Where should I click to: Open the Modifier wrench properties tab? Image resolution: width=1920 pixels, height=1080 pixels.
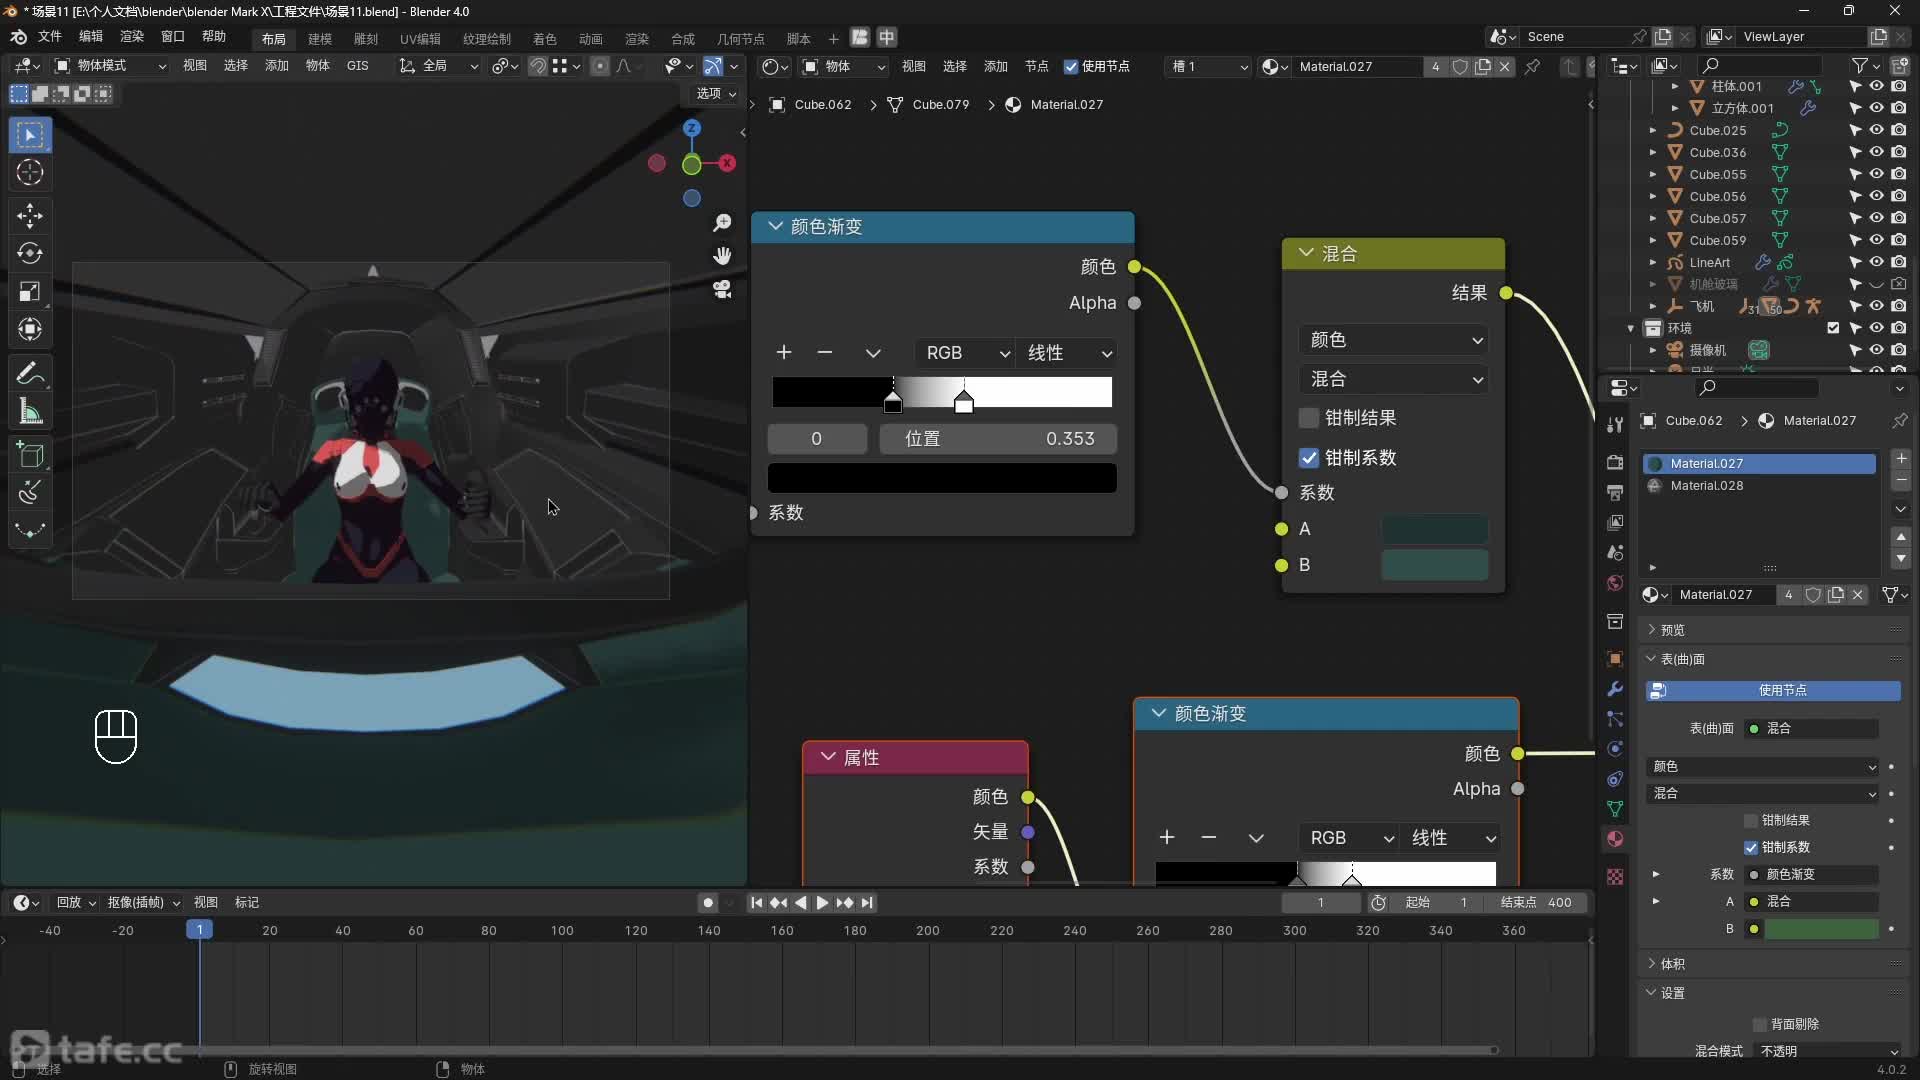point(1615,689)
